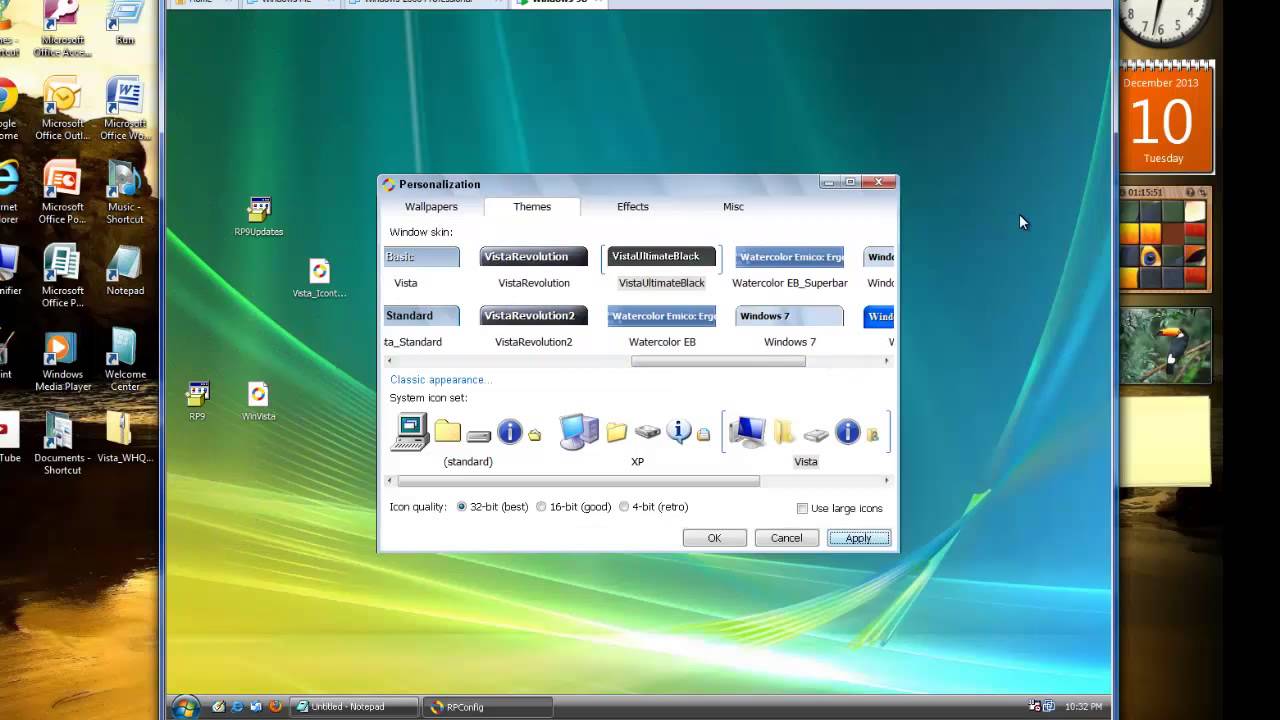Choose 16-bit (good) icon quality
This screenshot has height=720, width=1280.
click(x=574, y=507)
